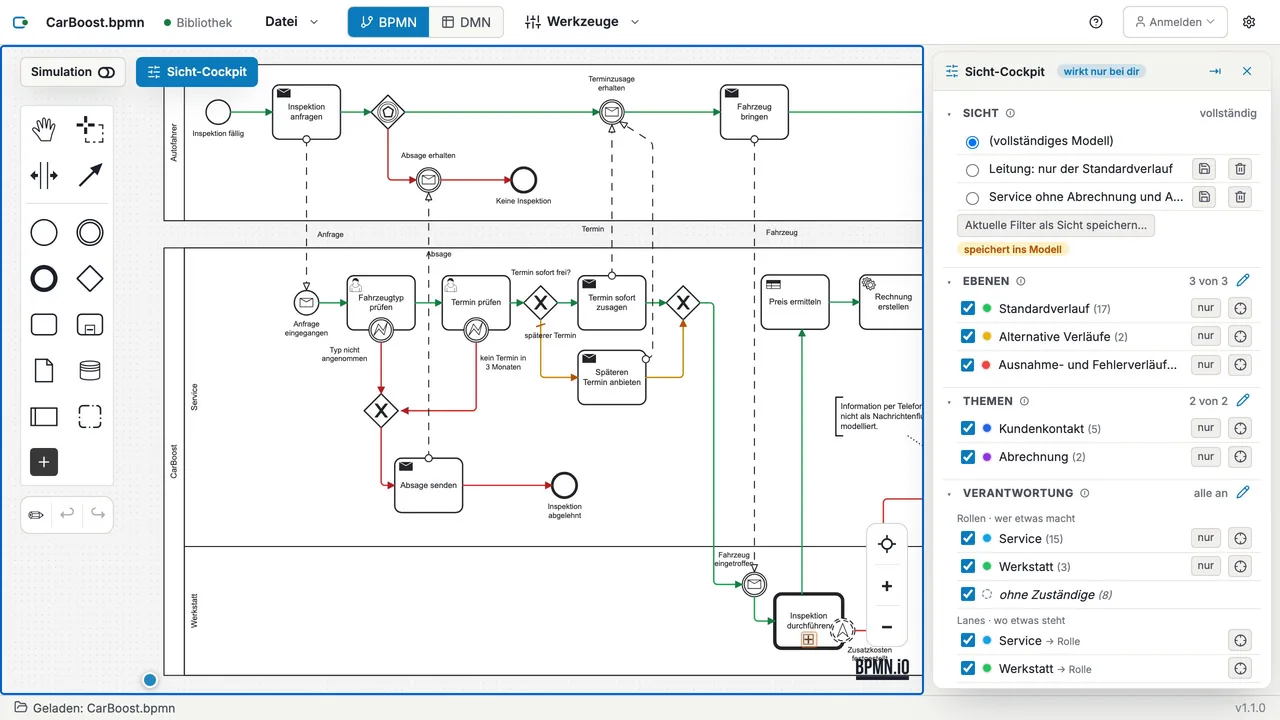Click nur button for Abrechnung
Image resolution: width=1280 pixels, height=720 pixels.
point(1206,456)
